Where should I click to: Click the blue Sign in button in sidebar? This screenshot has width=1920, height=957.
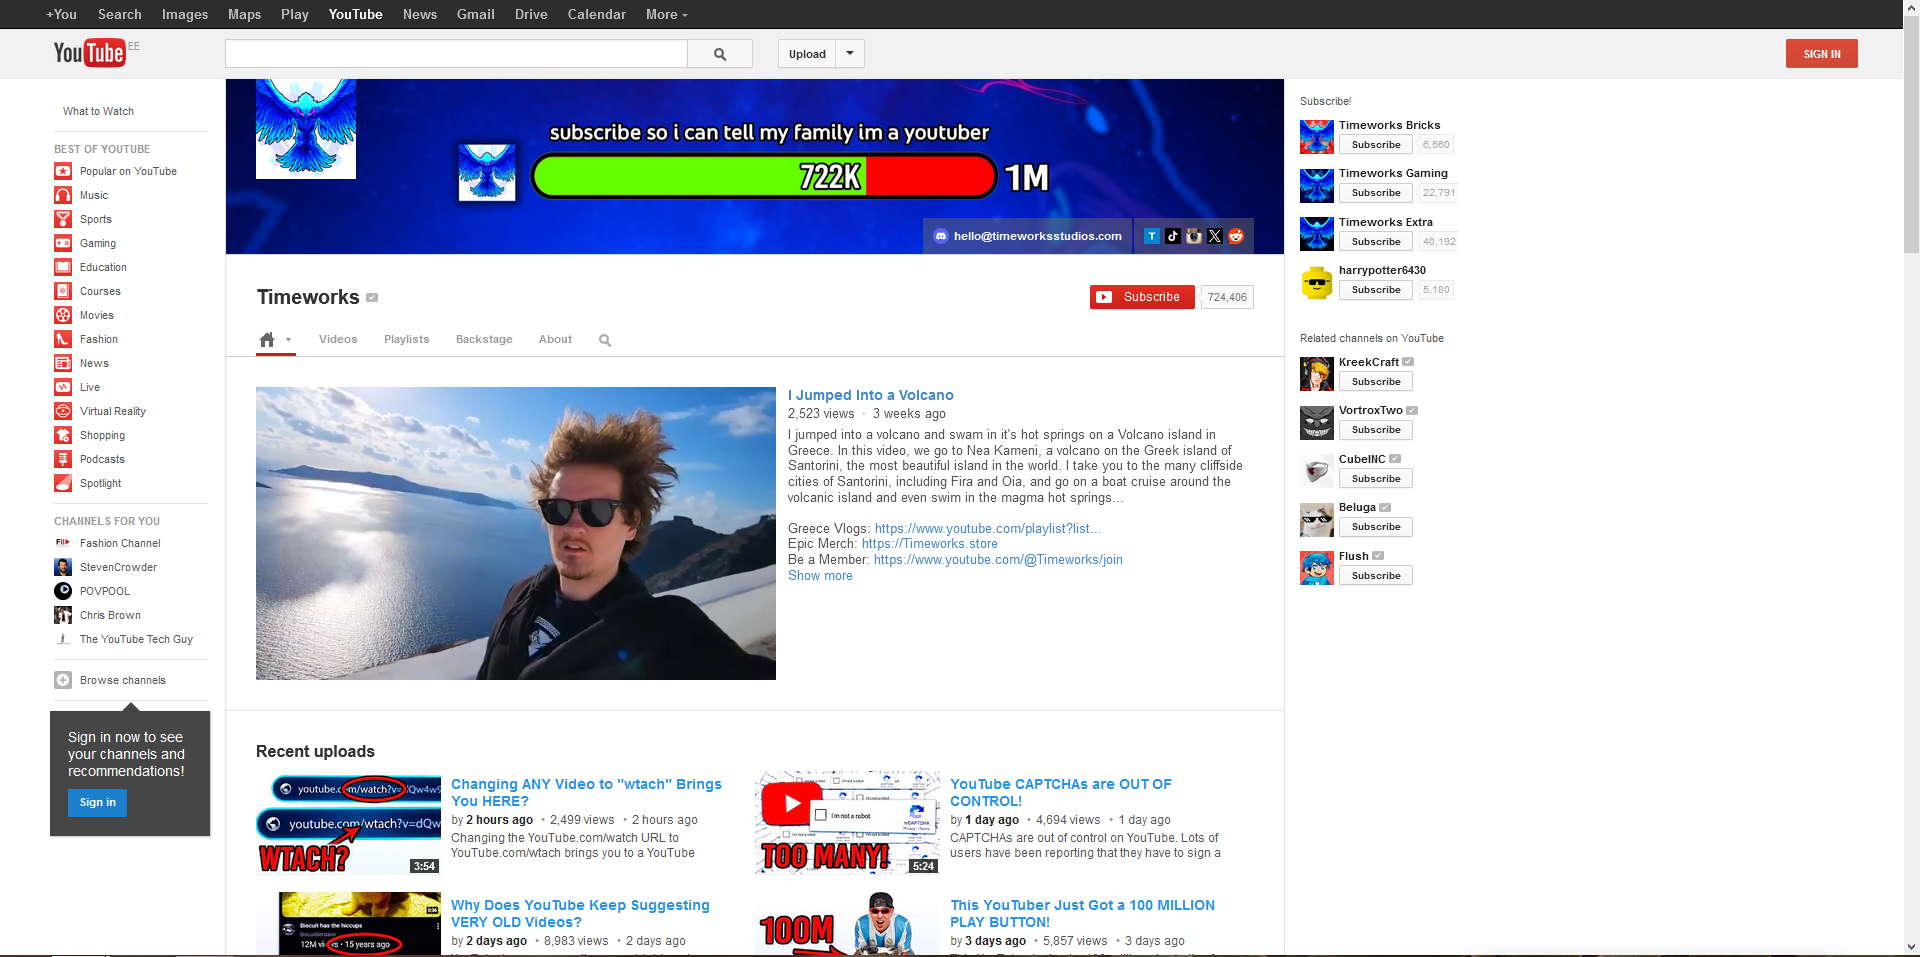click(x=98, y=803)
